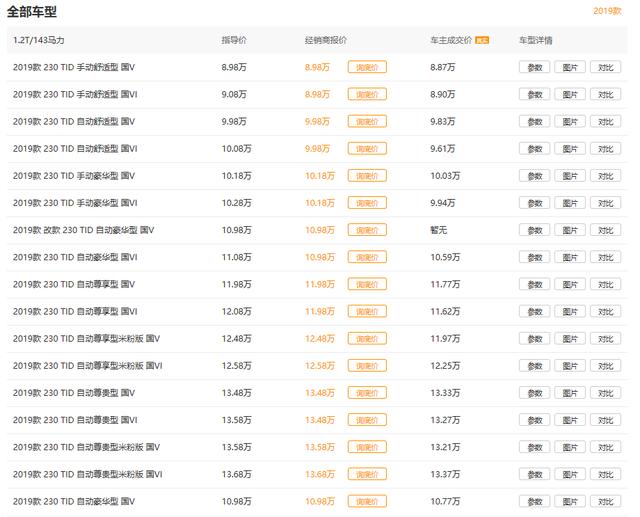The width and height of the screenshot is (640, 517).
Task: Open 图片 for 自动尊享型米粉版 国VI row
Action: click(570, 366)
